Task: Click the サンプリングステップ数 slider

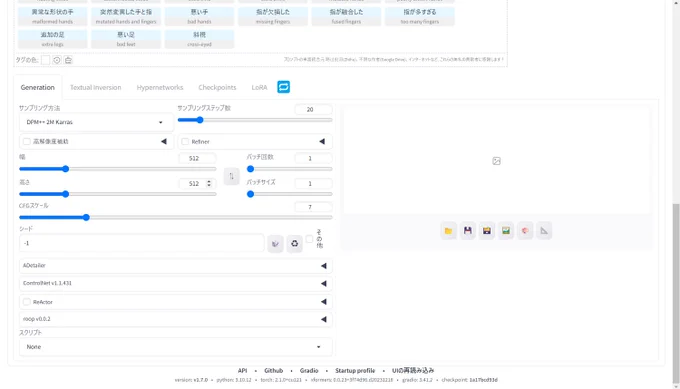Action: pyautogui.click(x=255, y=120)
